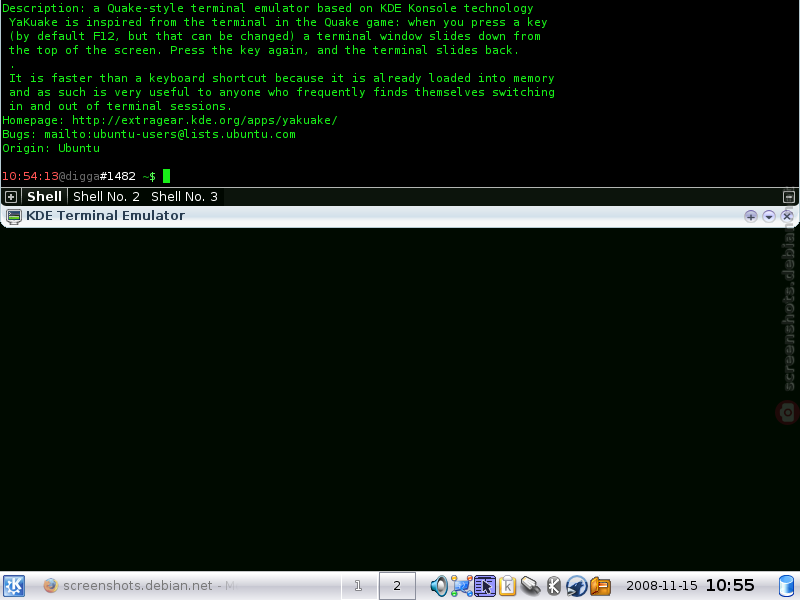The width and height of the screenshot is (800, 600).
Task: Click the 'Origin: Ubuntu' line in the terminal
Action: (x=51, y=148)
